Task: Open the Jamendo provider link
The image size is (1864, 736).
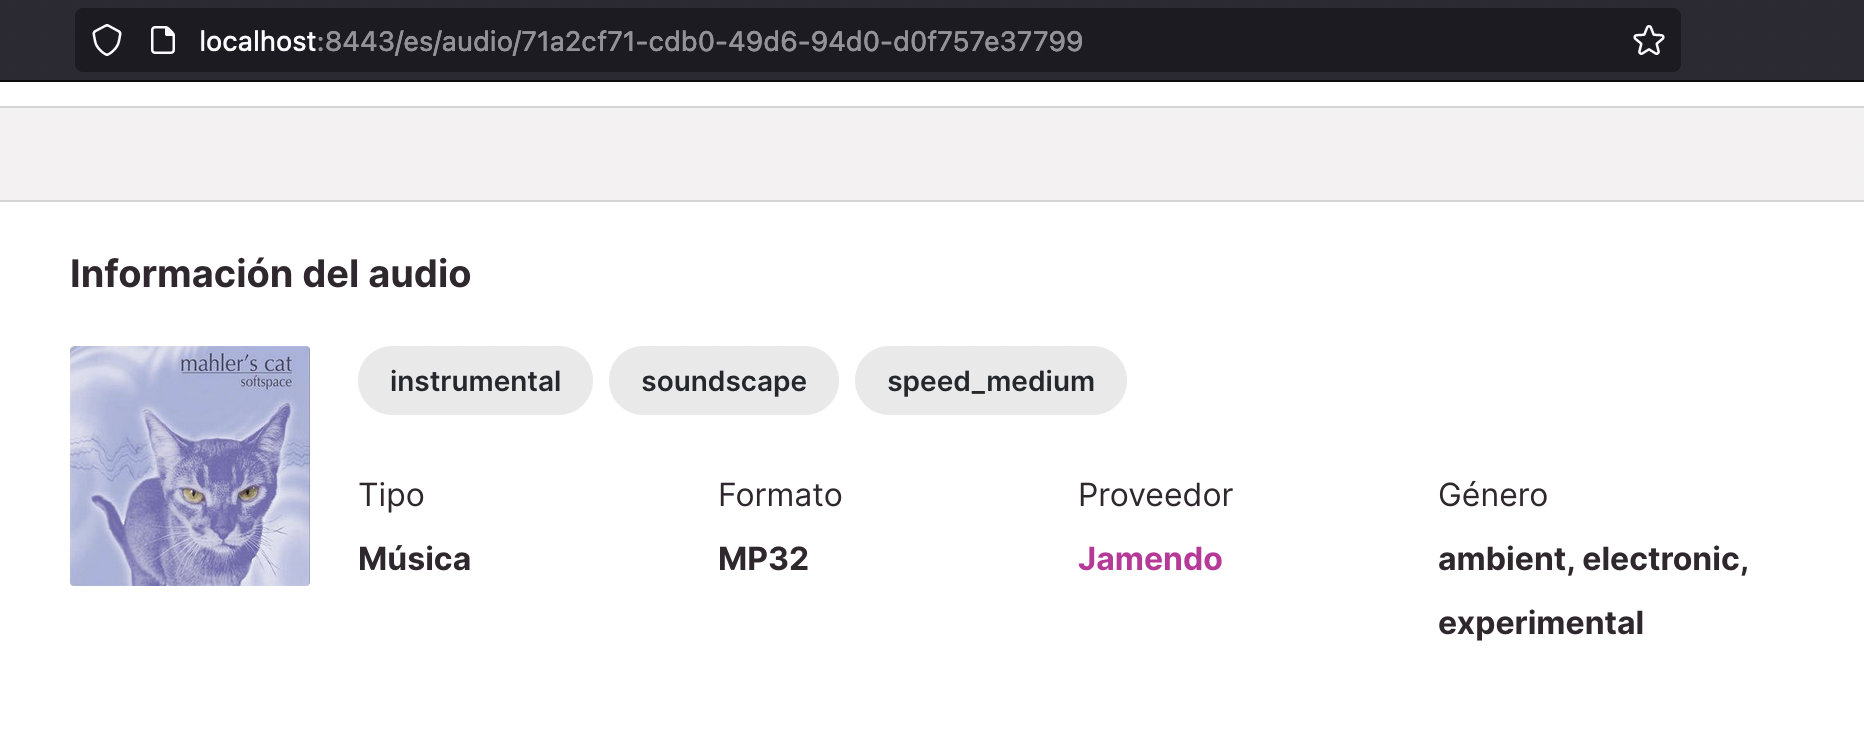Action: click(x=1150, y=559)
